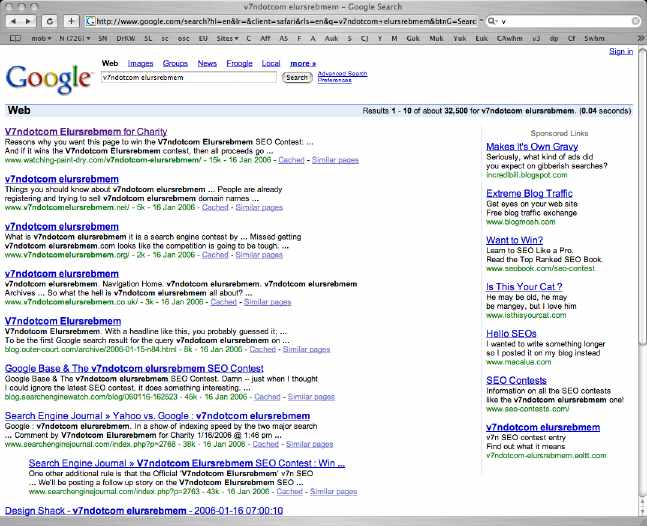Open the 'SEO Contests' sponsored link

(516, 380)
